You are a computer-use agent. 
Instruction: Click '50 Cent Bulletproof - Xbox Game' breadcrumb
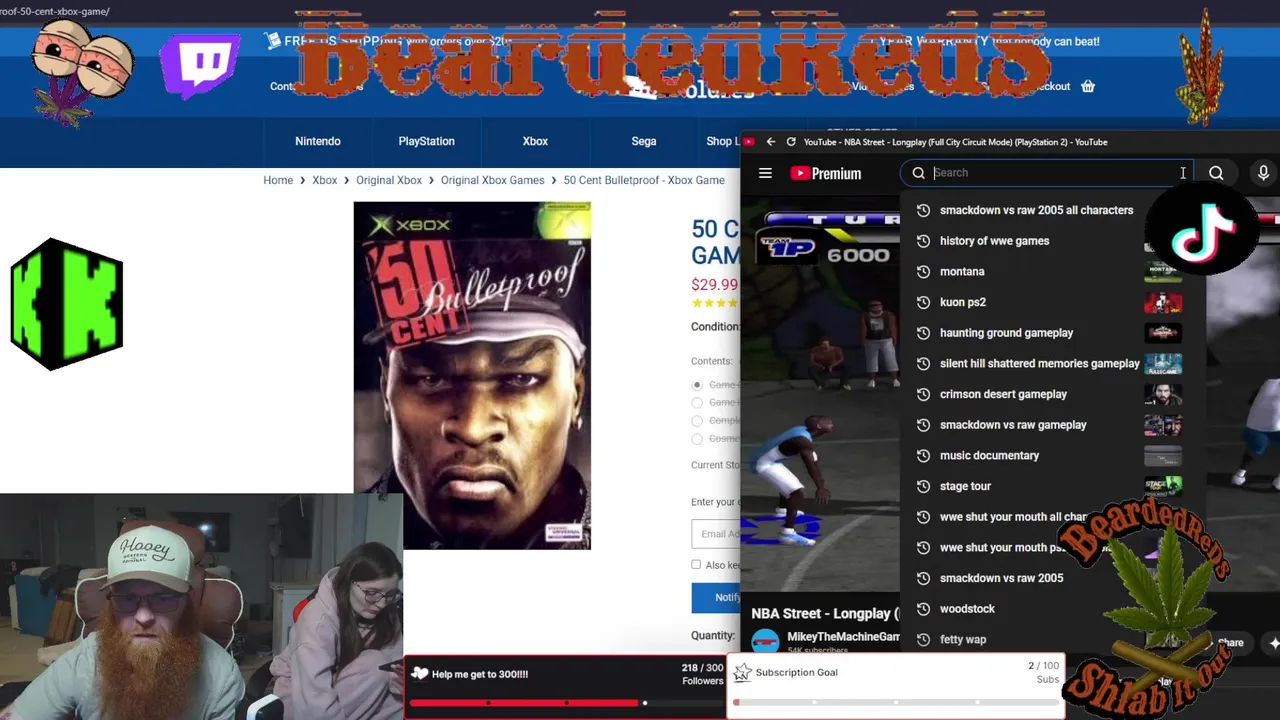pos(644,181)
